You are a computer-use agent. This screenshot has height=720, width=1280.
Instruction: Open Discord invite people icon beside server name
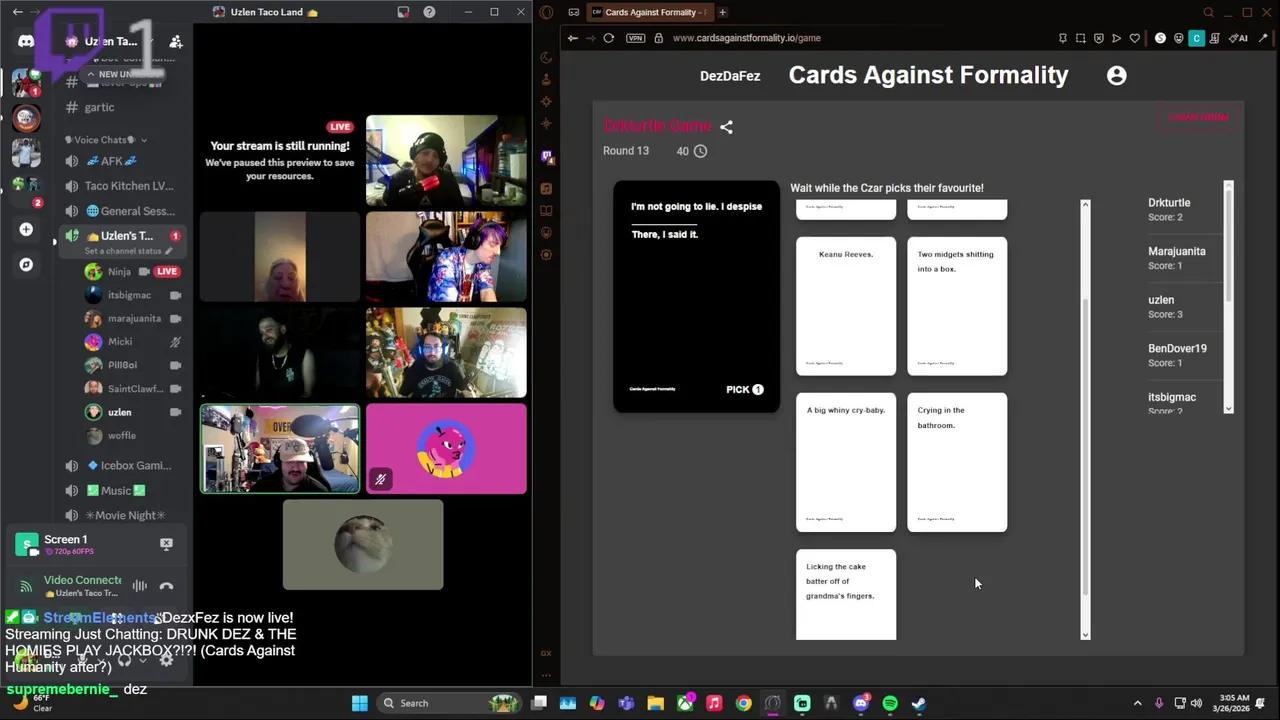[x=176, y=41]
